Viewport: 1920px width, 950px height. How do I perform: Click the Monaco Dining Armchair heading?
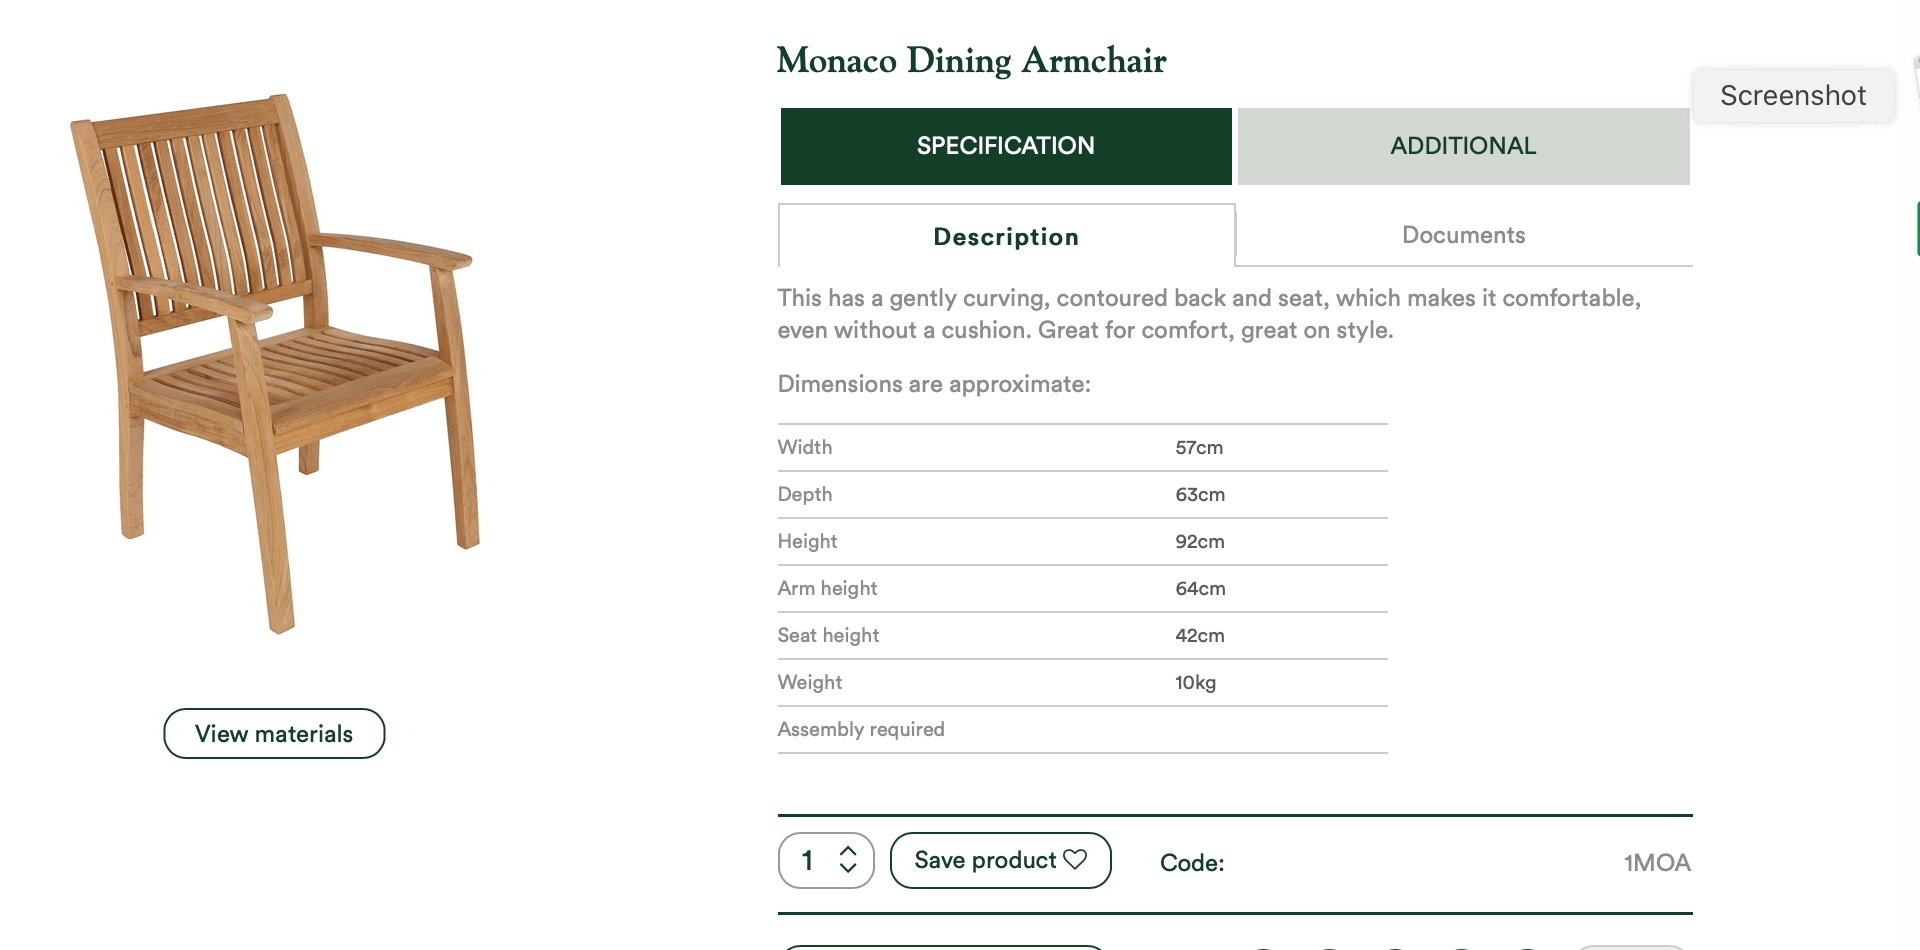tap(972, 60)
